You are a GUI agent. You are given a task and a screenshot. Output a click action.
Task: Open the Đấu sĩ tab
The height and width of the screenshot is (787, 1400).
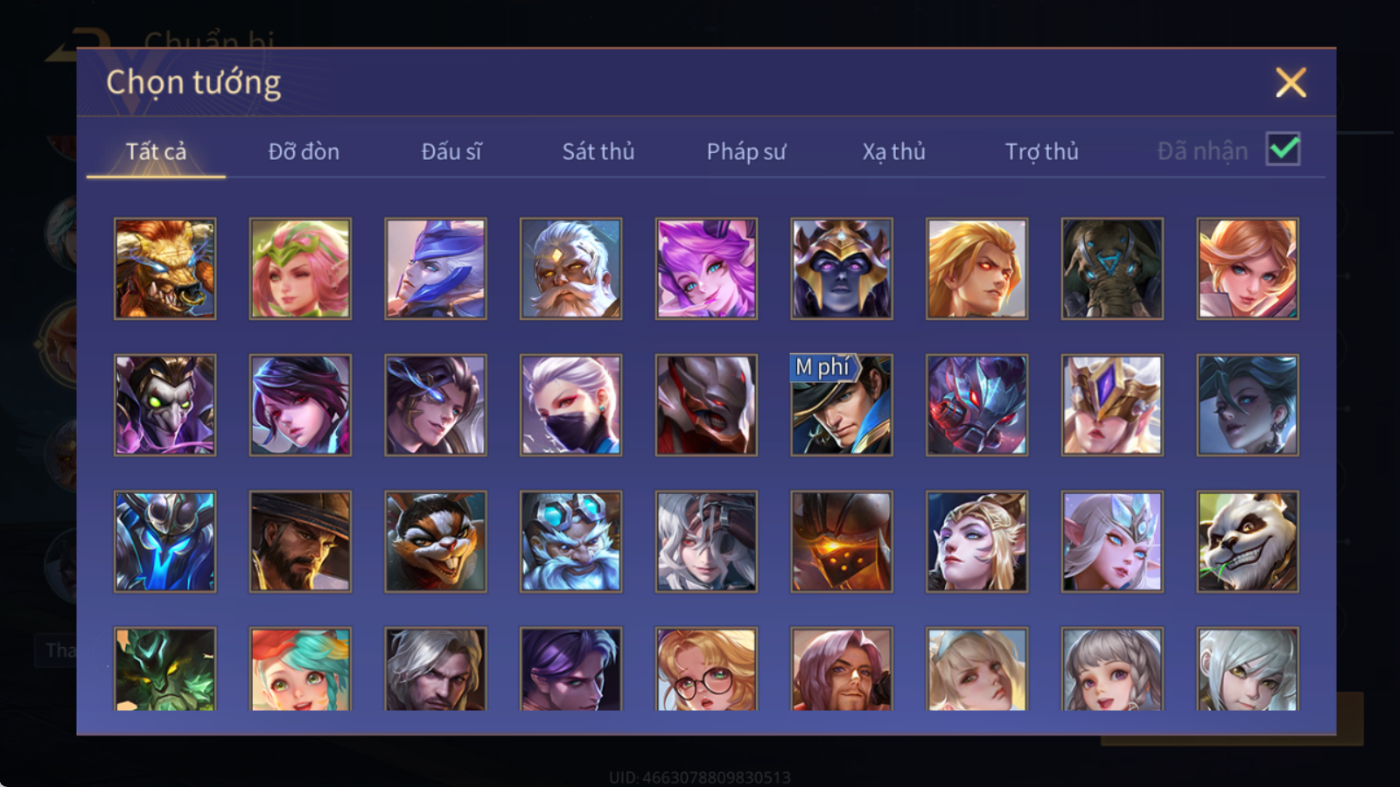coord(451,152)
